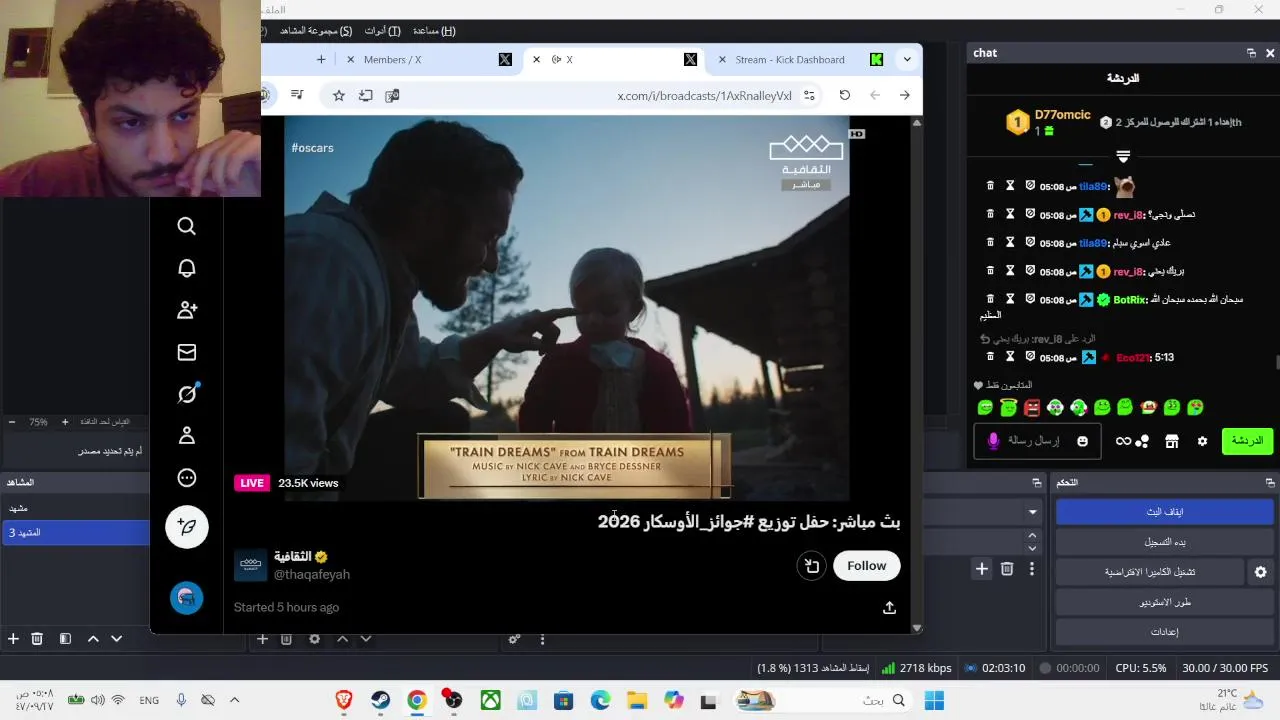Open X notifications bell icon
The image size is (1280, 720).
[187, 268]
